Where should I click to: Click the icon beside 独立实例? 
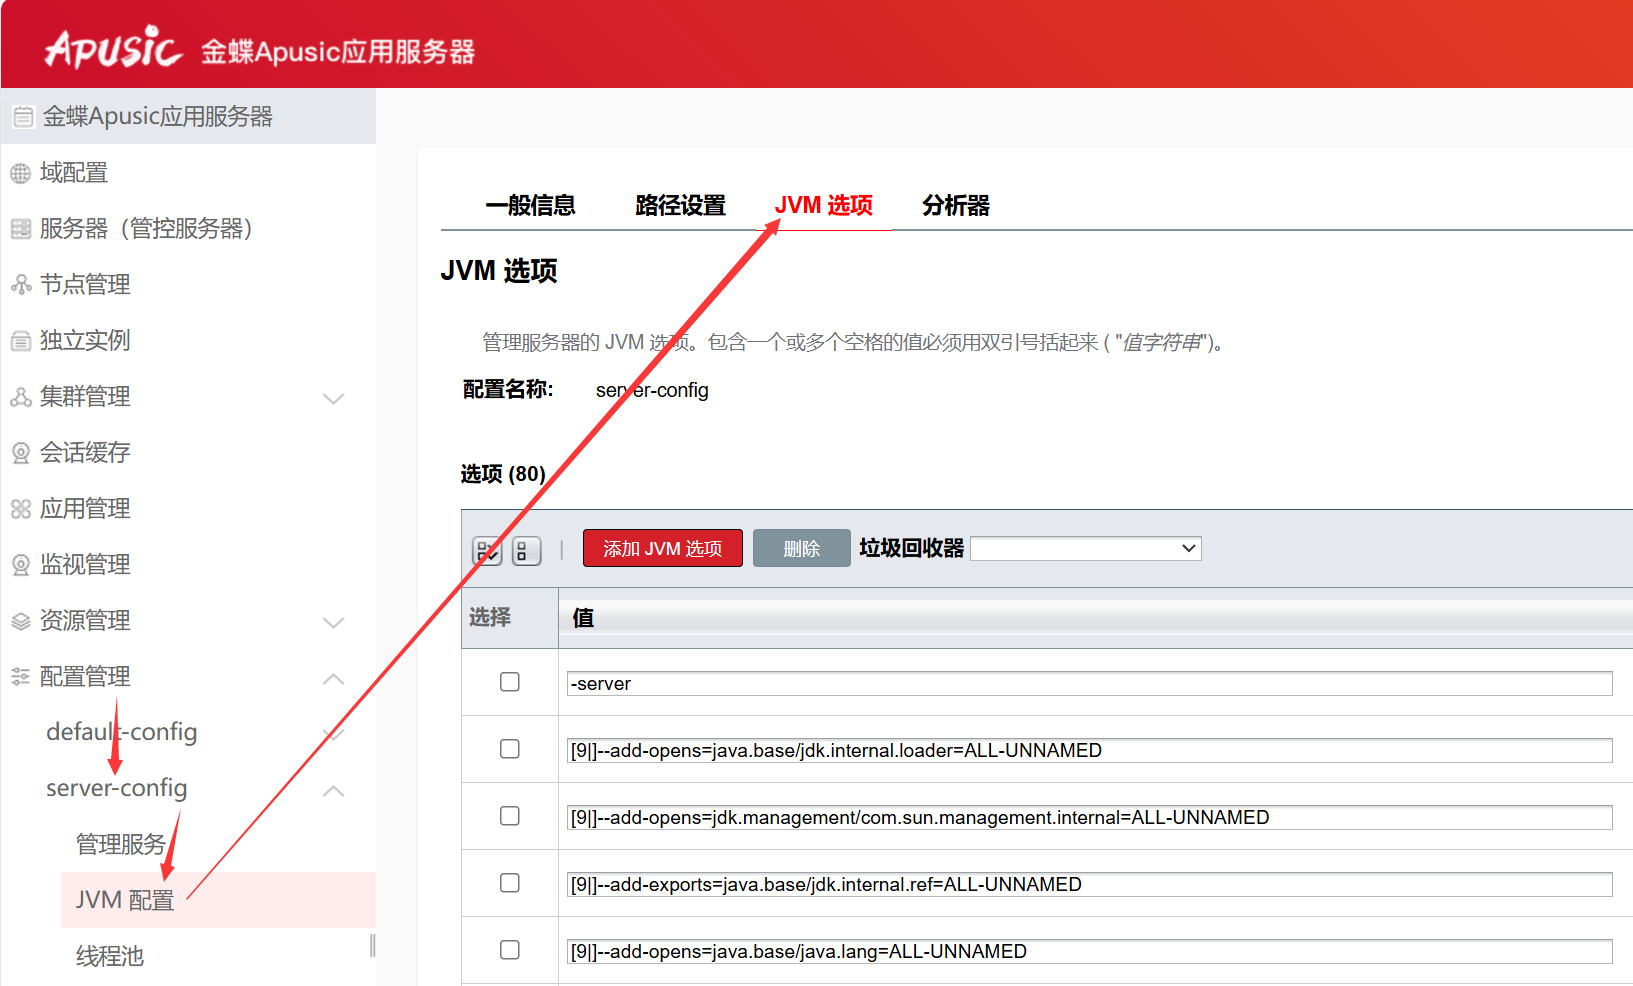[x=21, y=341]
